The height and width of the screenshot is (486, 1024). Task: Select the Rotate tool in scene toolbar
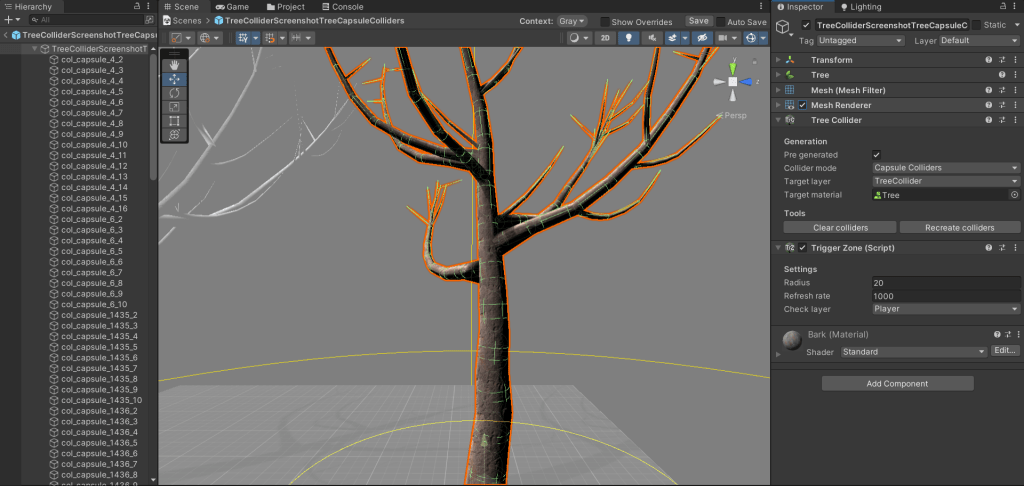tap(175, 92)
